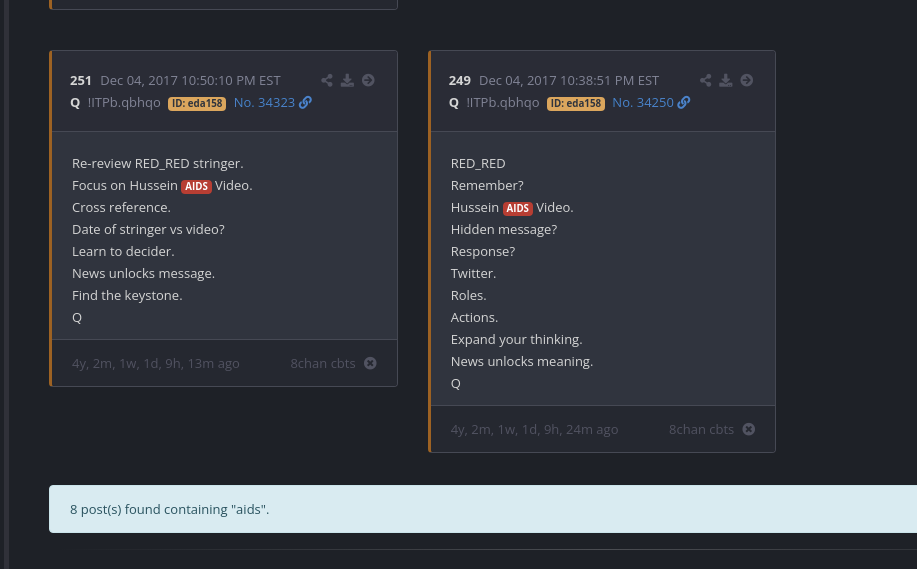Image resolution: width=917 pixels, height=569 pixels.
Task: Click the x-circle icon next to 8chan cbts in post 251
Action: click(x=370, y=363)
